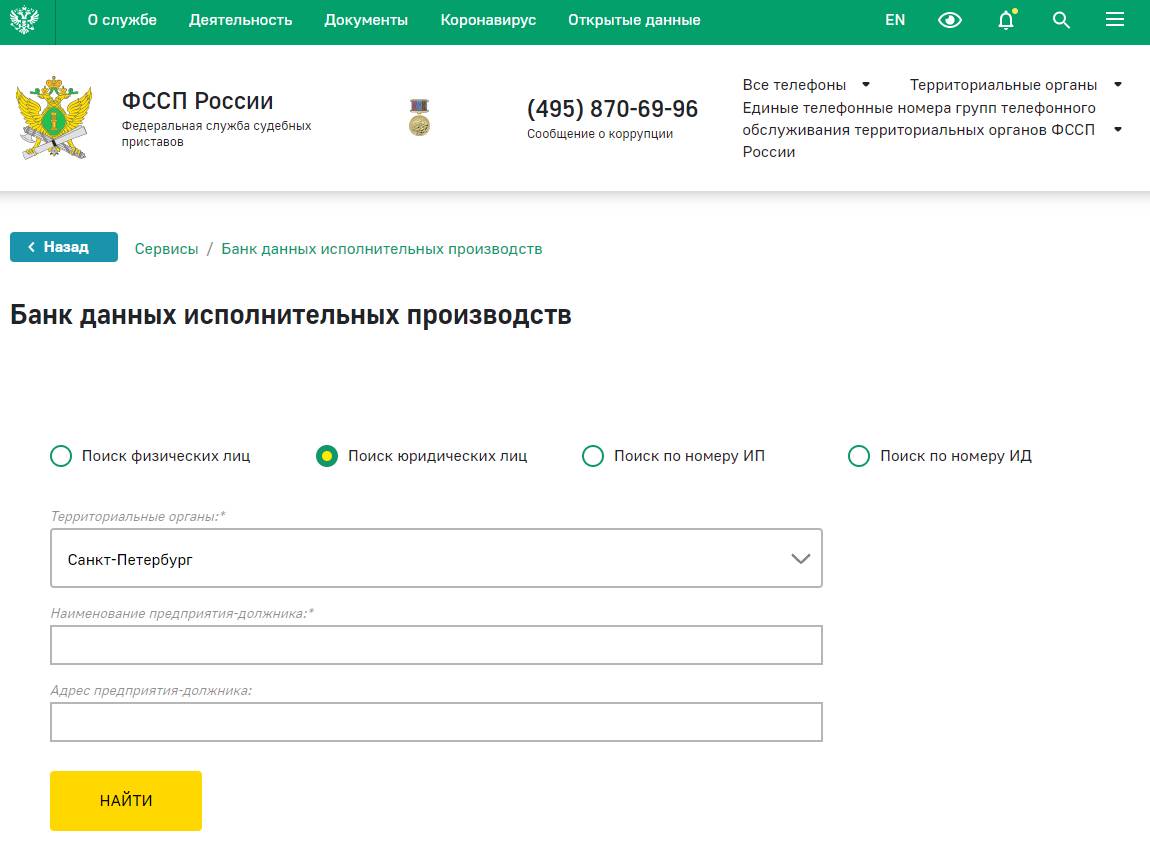Select Поиск юридических лиц radio button
Screen dimensions: 1150x851
[327, 456]
